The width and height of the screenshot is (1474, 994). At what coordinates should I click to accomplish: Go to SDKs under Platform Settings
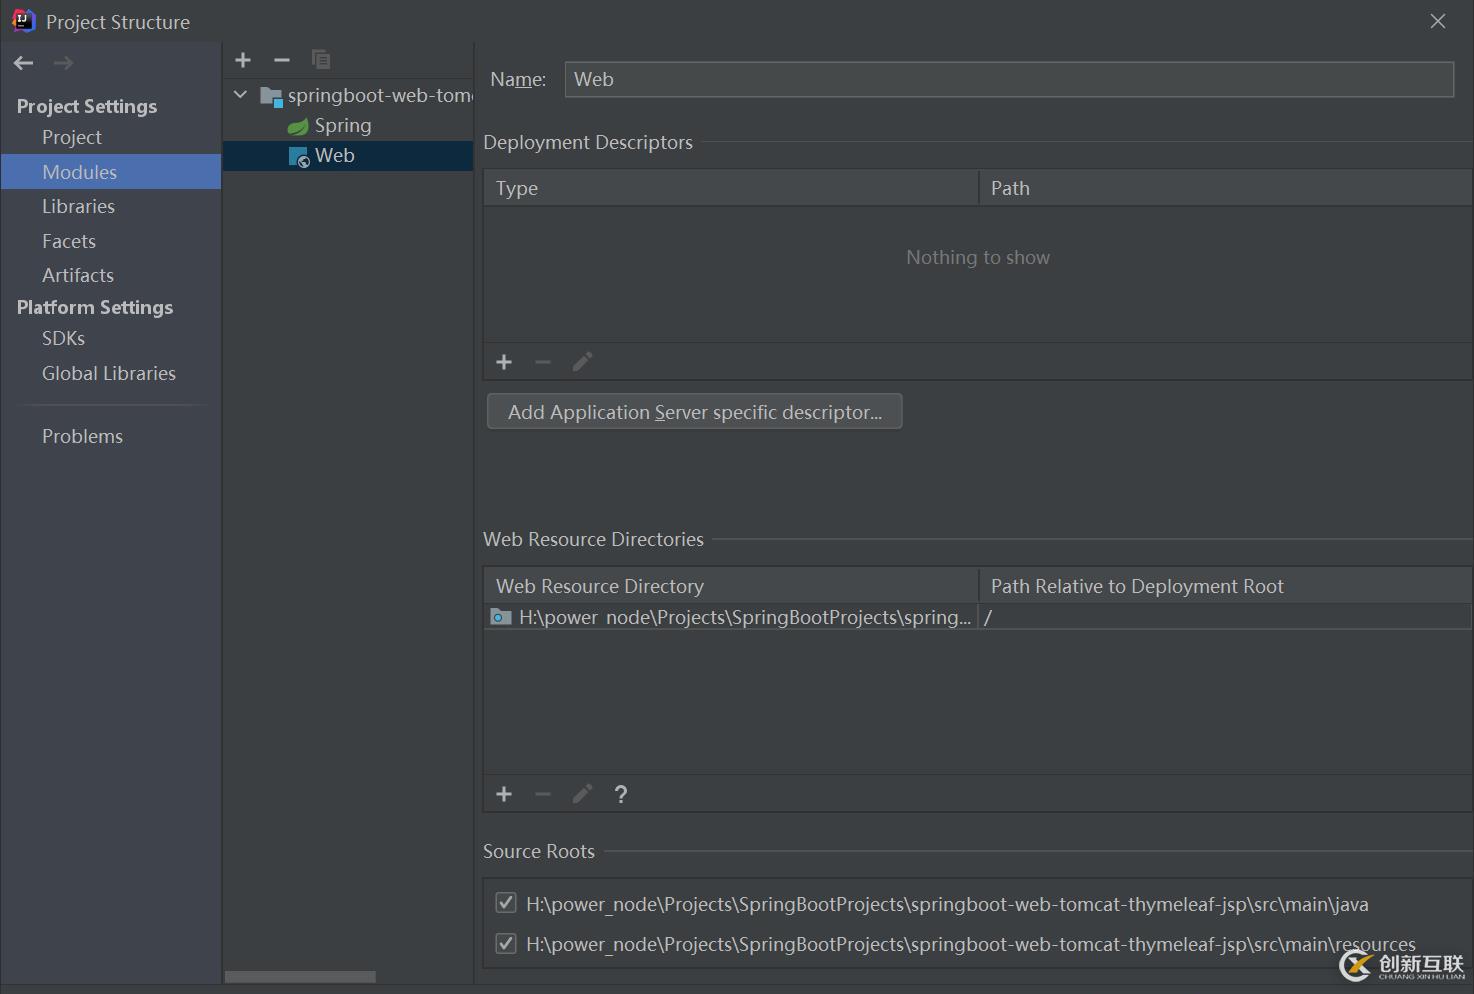tap(63, 339)
